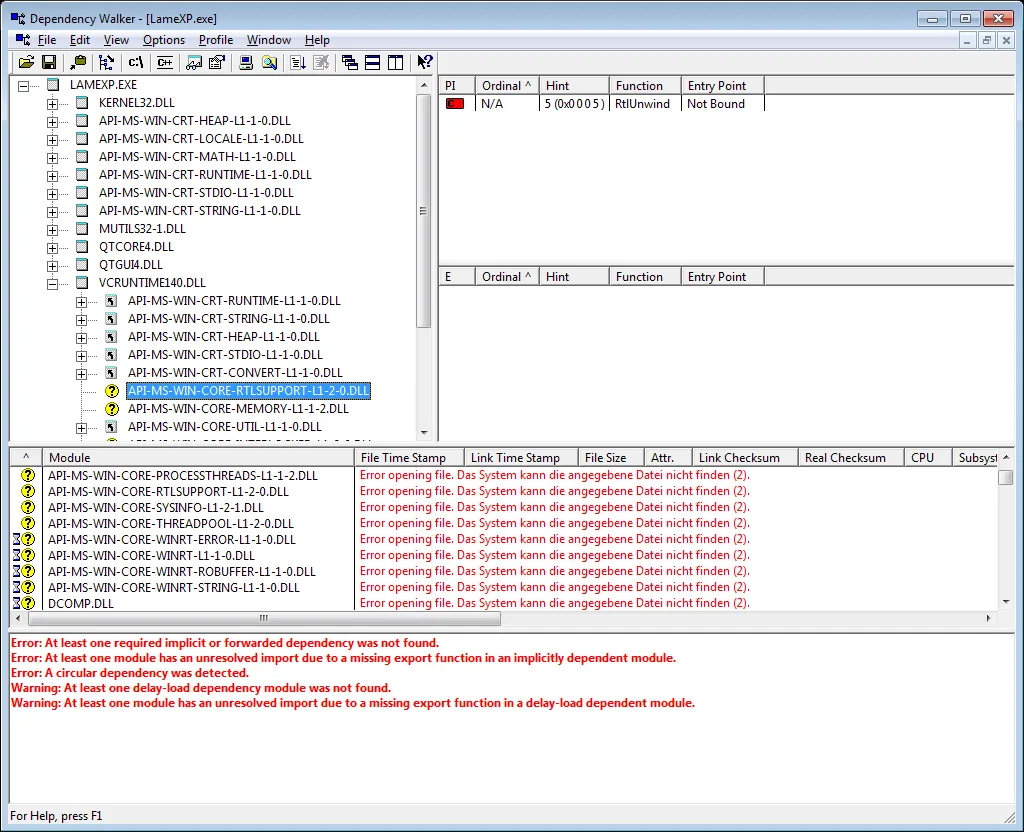Open the module Properties toolbar icon
The width and height of the screenshot is (1024, 832).
217,62
